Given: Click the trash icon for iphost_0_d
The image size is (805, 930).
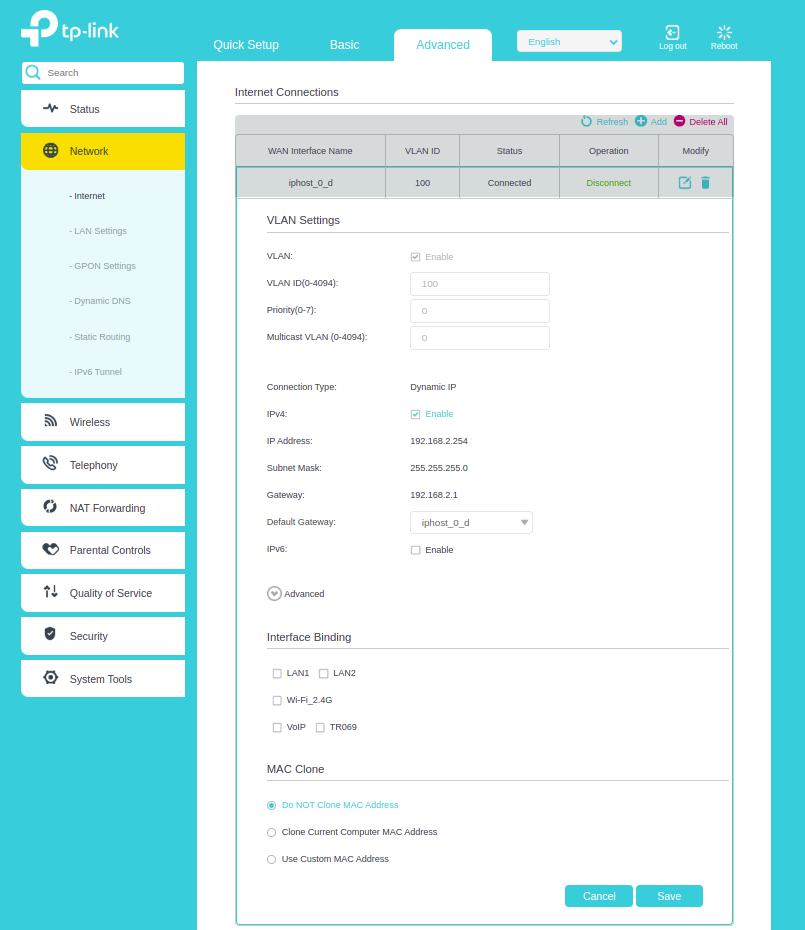Looking at the screenshot, I should pos(705,183).
